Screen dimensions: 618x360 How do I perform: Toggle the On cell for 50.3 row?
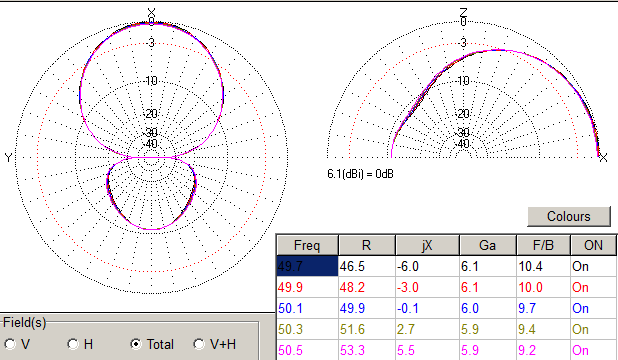pos(593,329)
